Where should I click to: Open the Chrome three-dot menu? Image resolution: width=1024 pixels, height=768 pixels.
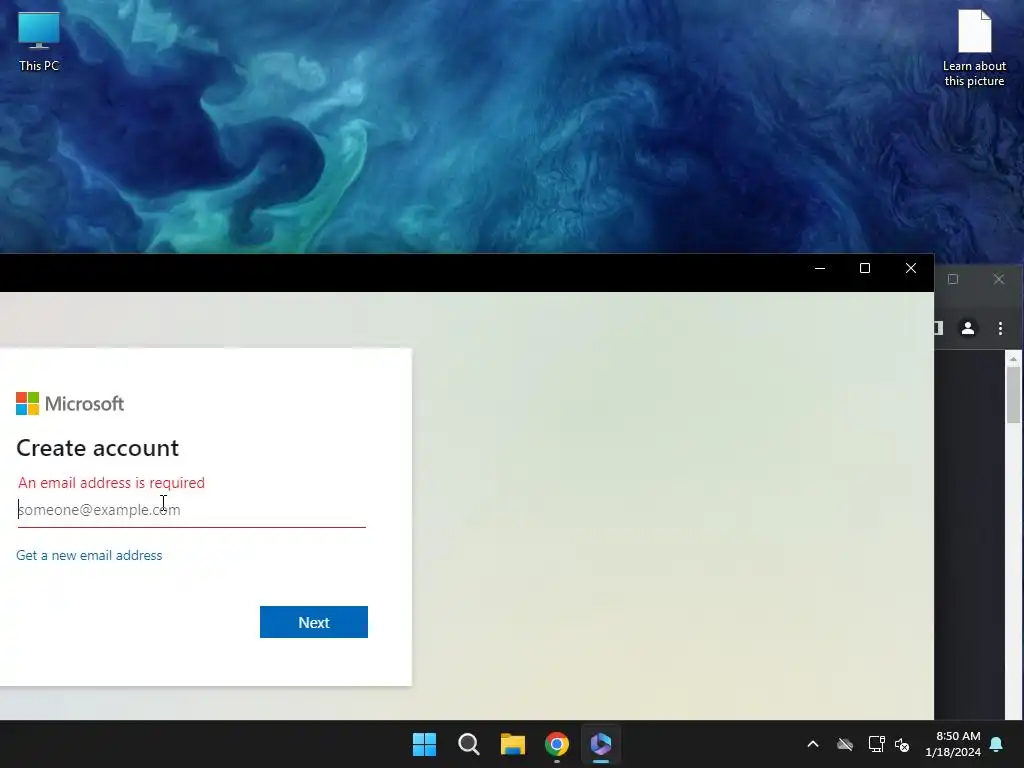point(1000,328)
